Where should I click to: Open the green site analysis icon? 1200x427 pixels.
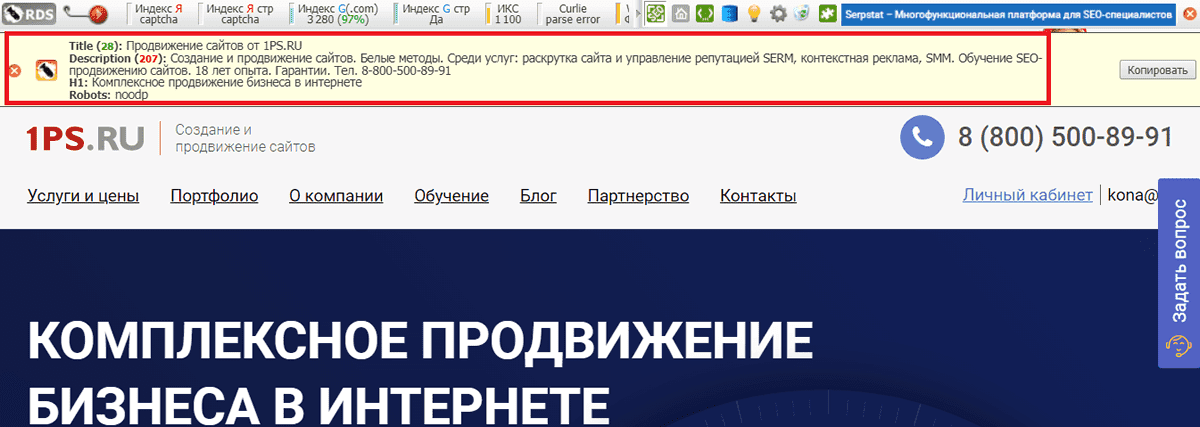[x=655, y=14]
